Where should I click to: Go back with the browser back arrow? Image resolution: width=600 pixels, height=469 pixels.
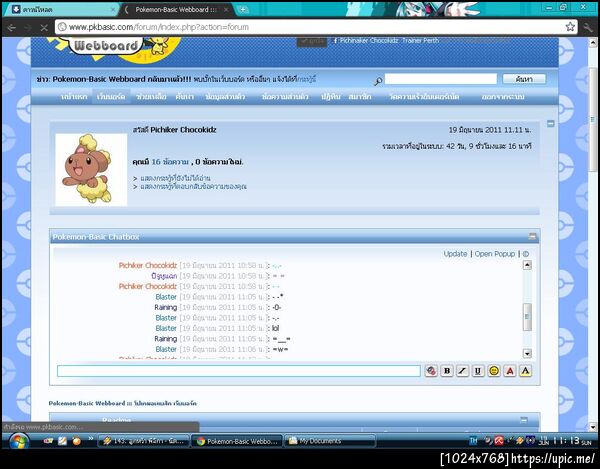11,28
